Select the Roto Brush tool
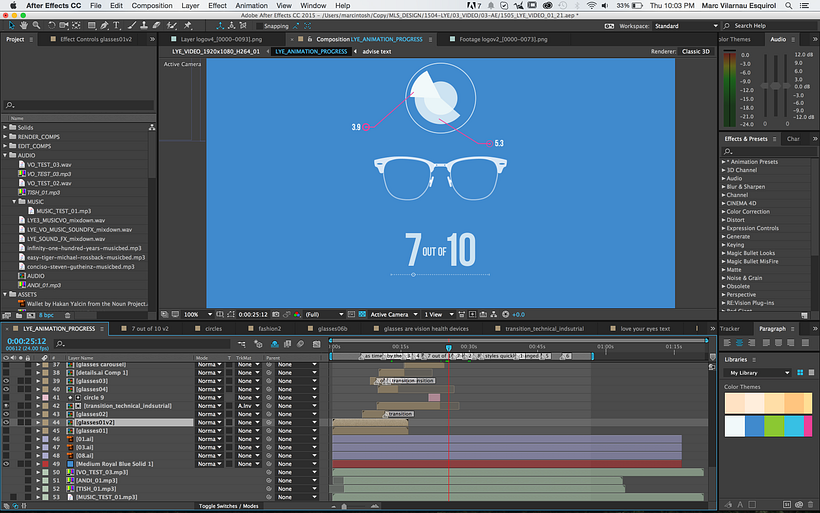 tap(172, 26)
